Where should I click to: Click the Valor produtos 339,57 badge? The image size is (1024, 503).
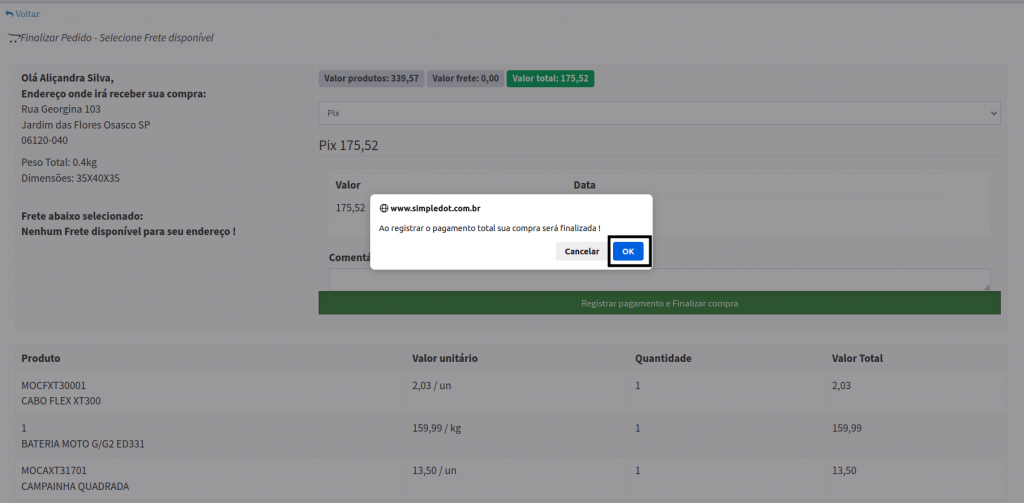(371, 78)
